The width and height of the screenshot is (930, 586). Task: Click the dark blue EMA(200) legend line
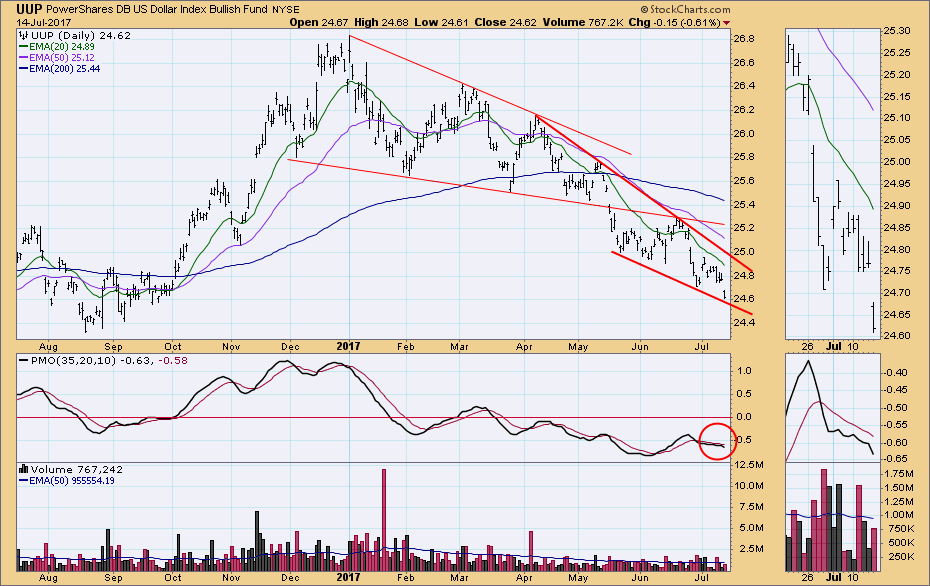(x=24, y=69)
